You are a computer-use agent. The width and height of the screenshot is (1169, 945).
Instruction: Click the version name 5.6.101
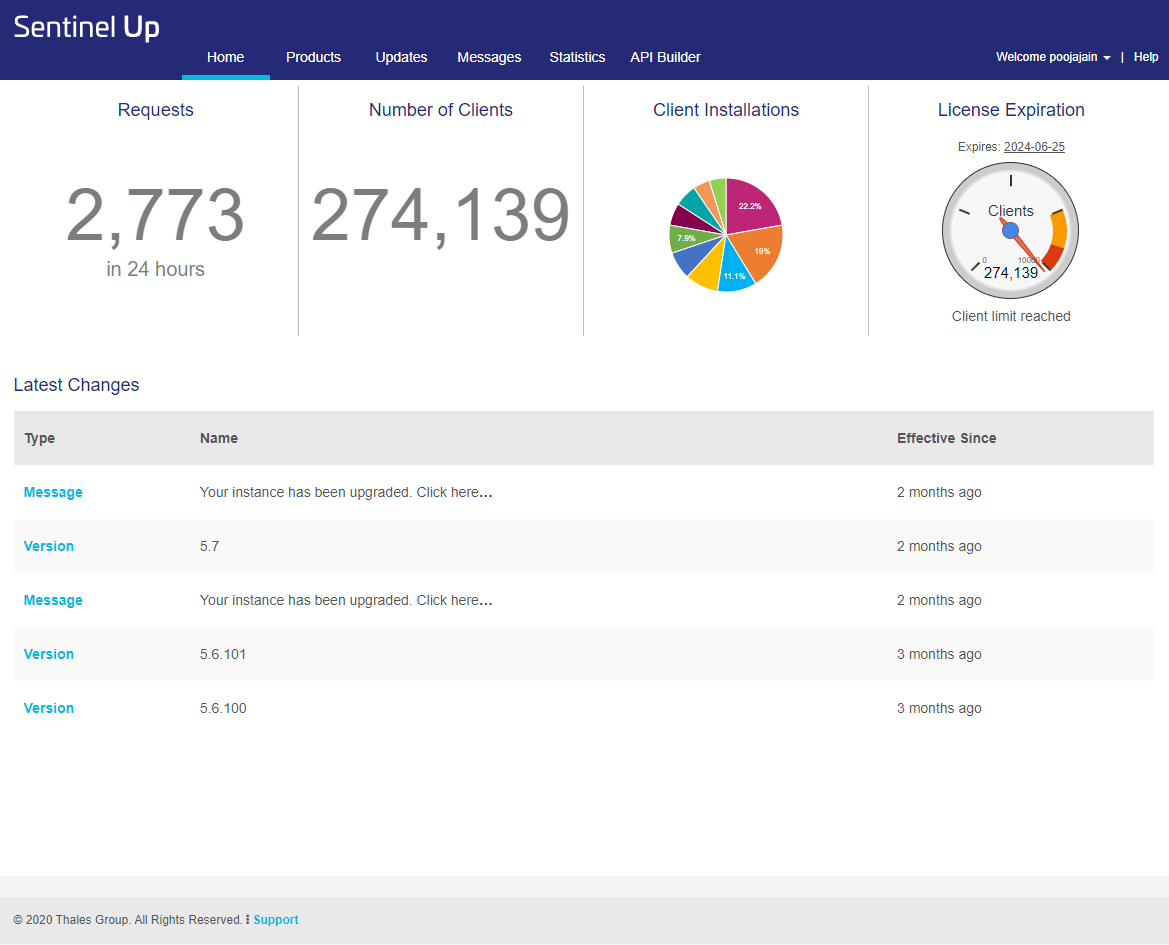click(223, 654)
